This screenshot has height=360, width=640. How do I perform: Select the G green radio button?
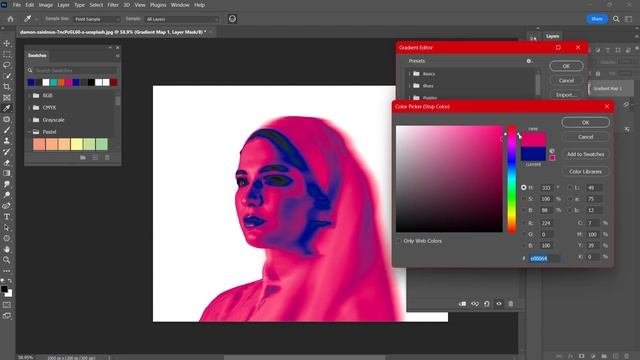click(x=524, y=234)
